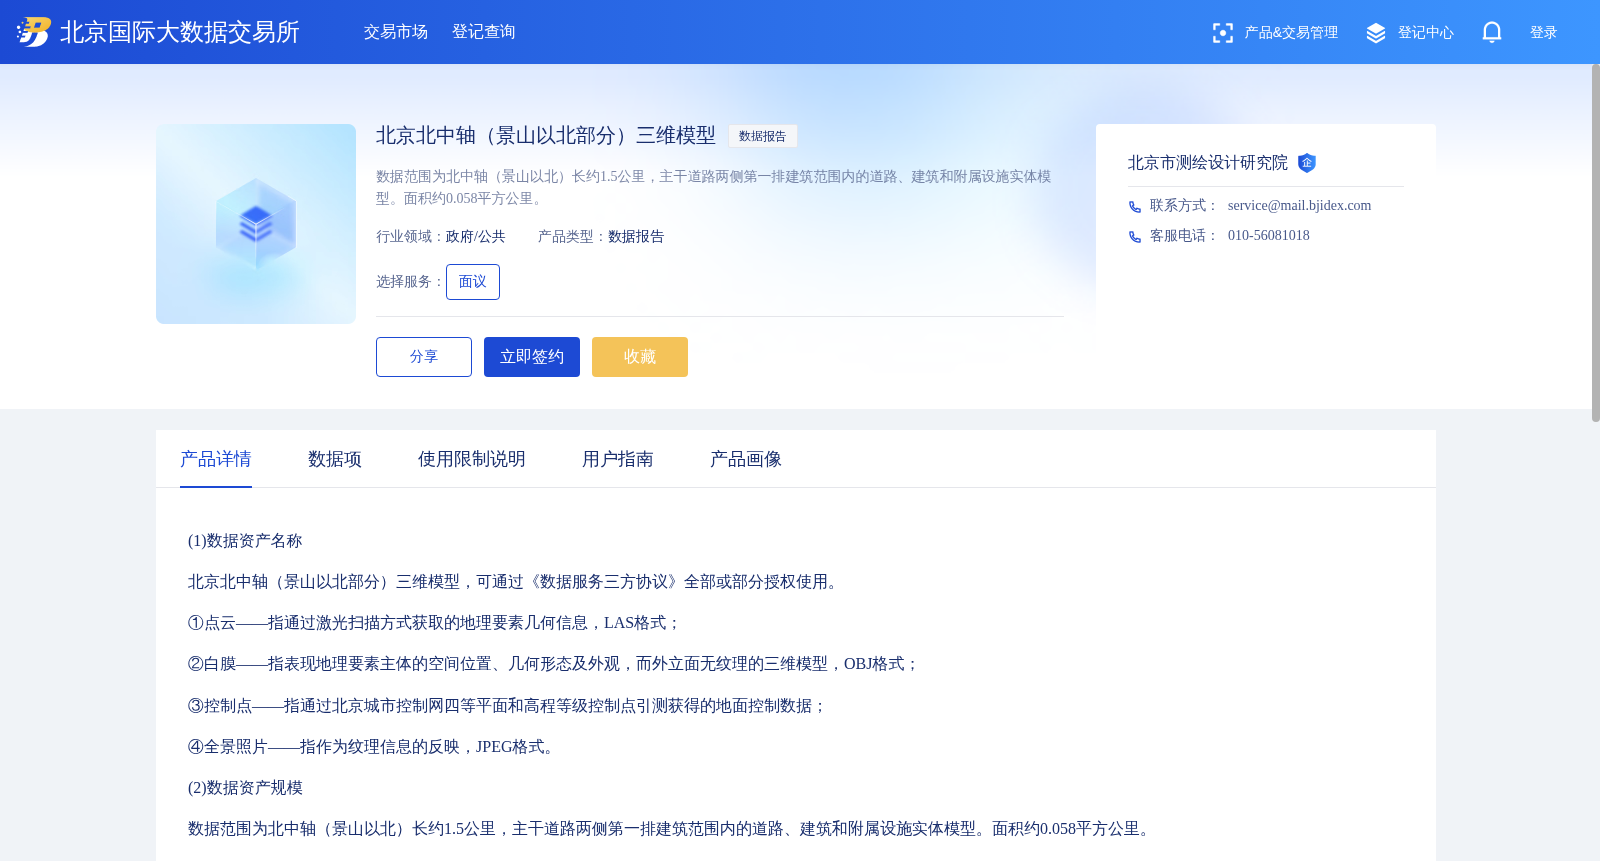
Task: Click the line starting ①点云
Action: coord(435,623)
